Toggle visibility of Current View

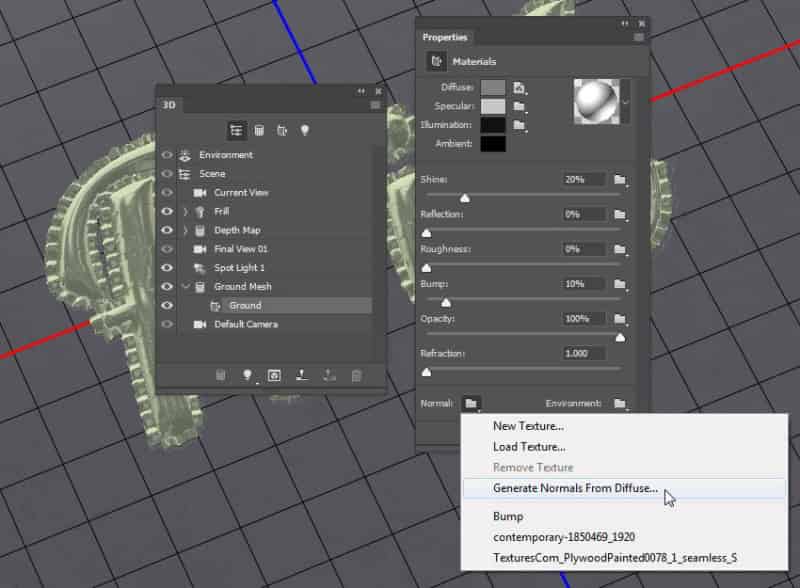[x=167, y=192]
